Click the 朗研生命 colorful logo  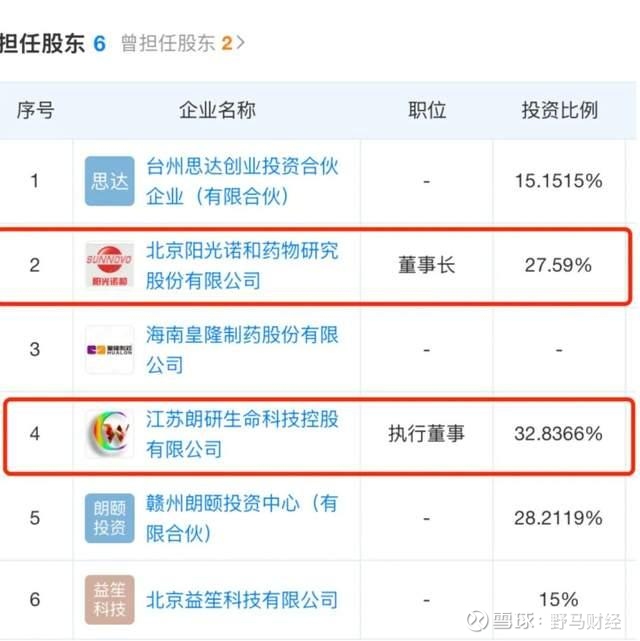(109, 434)
